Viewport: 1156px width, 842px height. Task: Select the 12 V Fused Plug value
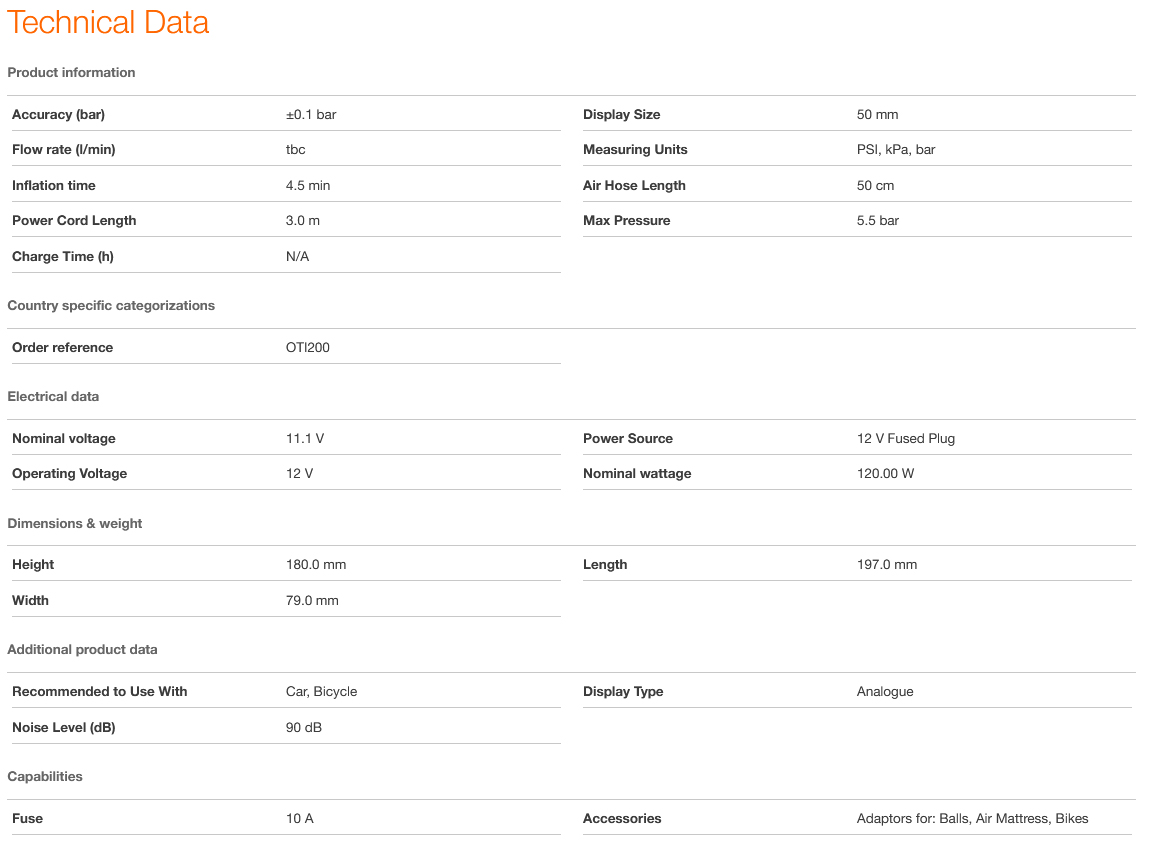(x=906, y=439)
